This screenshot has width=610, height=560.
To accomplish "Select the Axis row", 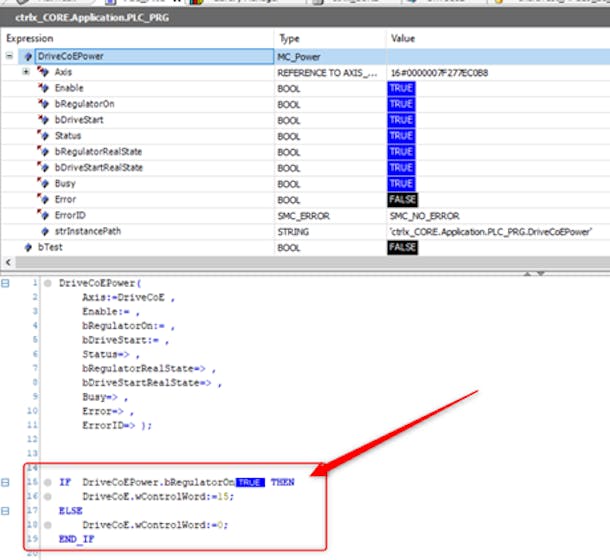I will pos(63,72).
